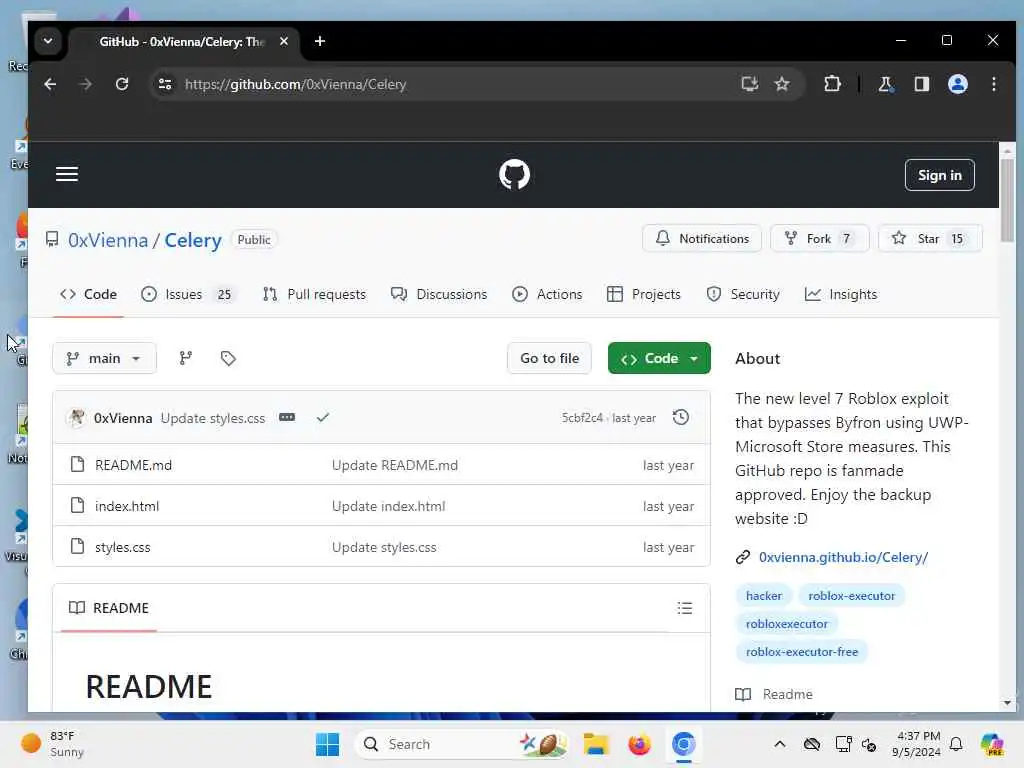The height and width of the screenshot is (768, 1024).
Task: Open a new browser tab
Action: pos(319,41)
